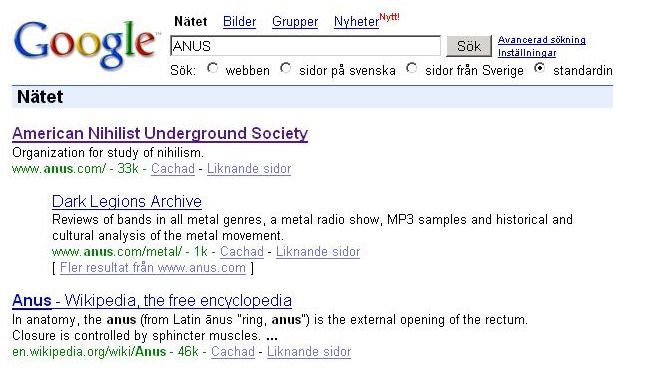
Task: Open Liknande sidor for Dark Legions Archive
Action: pyautogui.click(x=318, y=251)
